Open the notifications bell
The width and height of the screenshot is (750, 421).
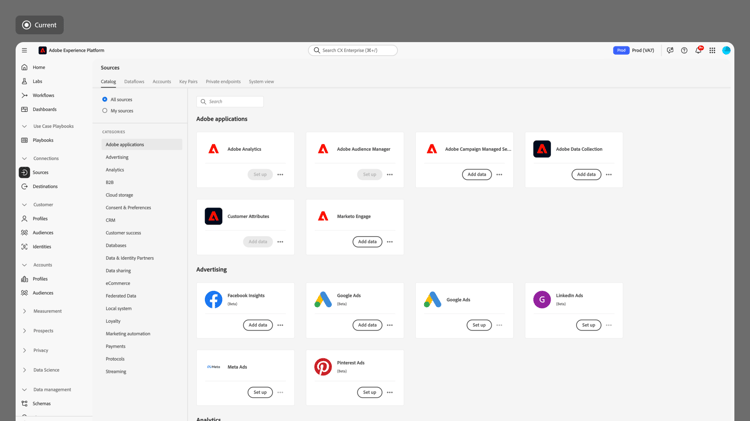(698, 50)
